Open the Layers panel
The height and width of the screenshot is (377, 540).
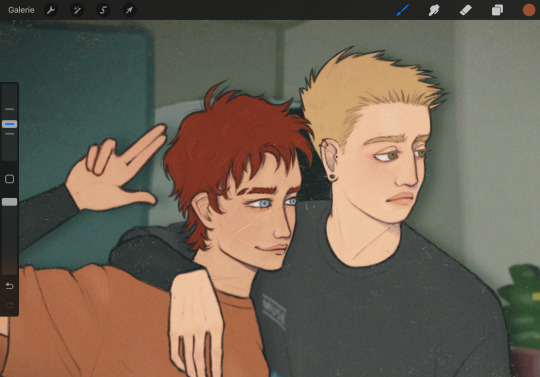pos(497,10)
